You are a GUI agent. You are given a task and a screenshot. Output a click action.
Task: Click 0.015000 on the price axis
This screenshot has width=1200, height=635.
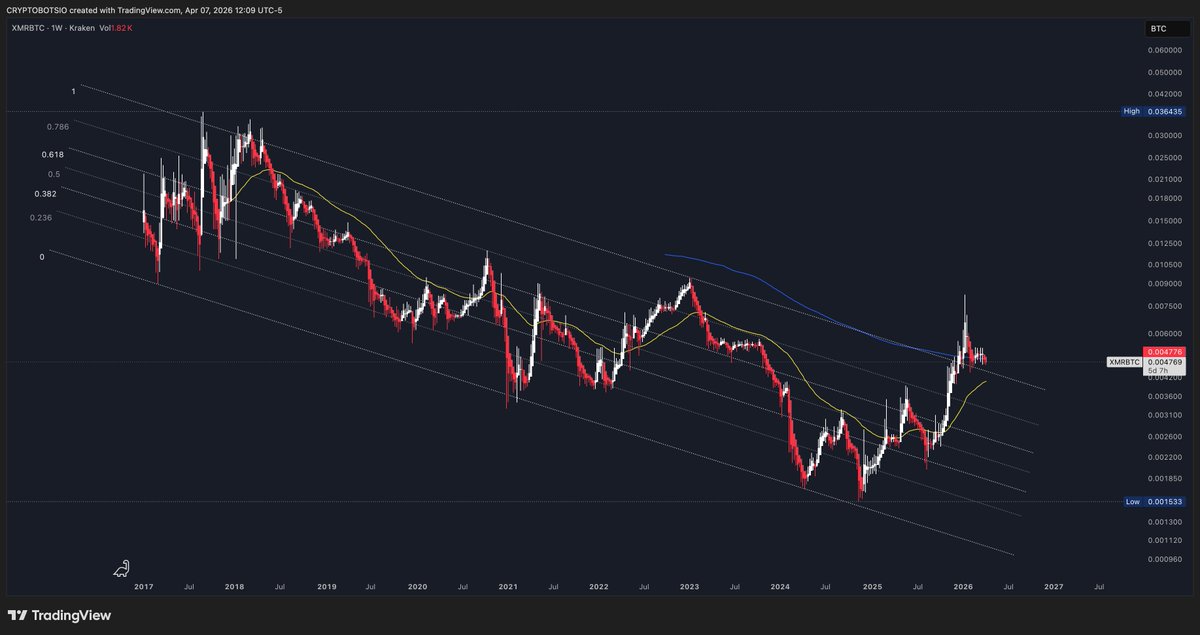(x=1163, y=220)
